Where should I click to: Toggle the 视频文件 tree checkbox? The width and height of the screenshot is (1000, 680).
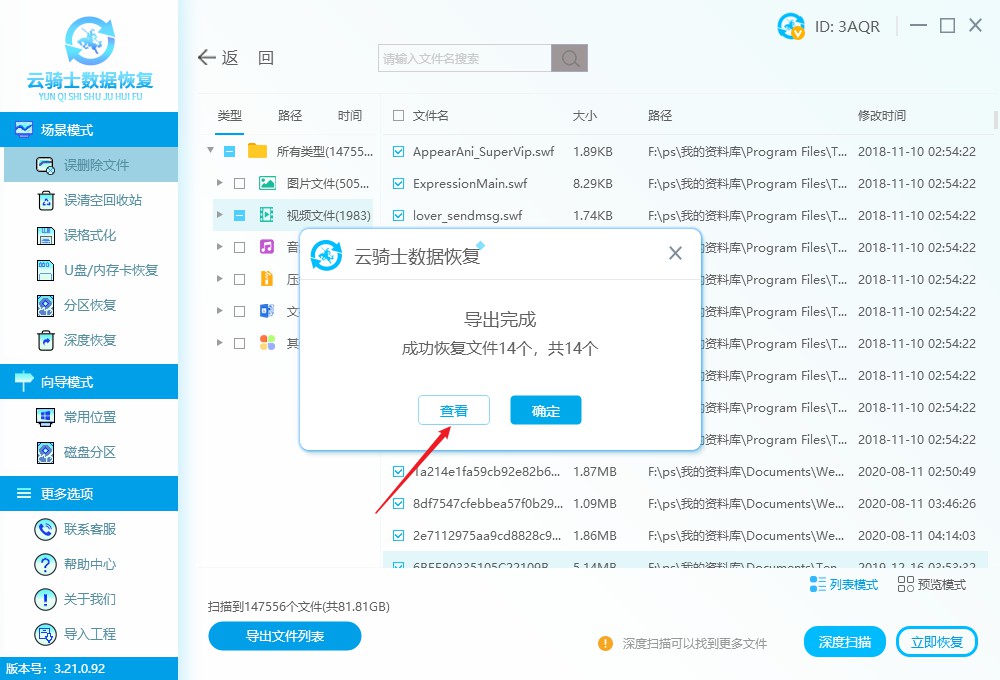click(x=240, y=216)
